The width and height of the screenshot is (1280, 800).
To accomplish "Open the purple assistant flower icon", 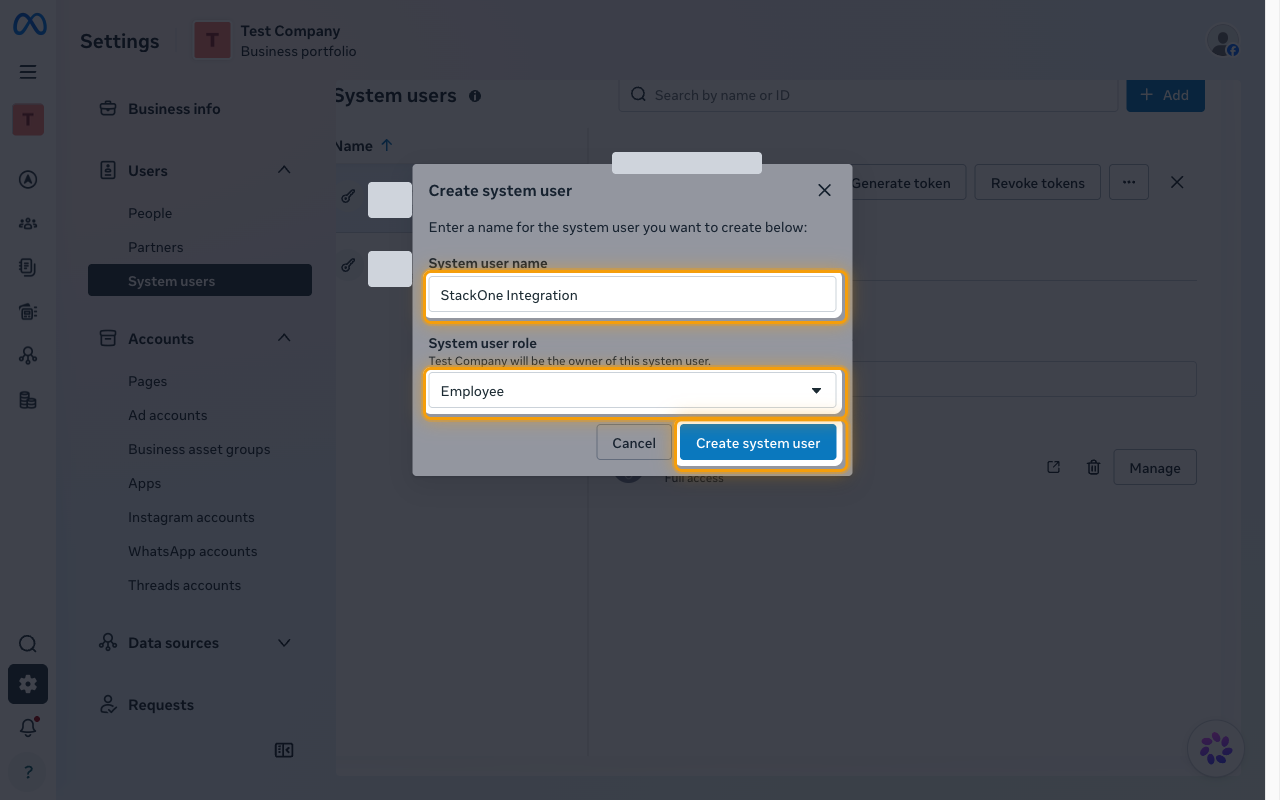I will 1216,748.
